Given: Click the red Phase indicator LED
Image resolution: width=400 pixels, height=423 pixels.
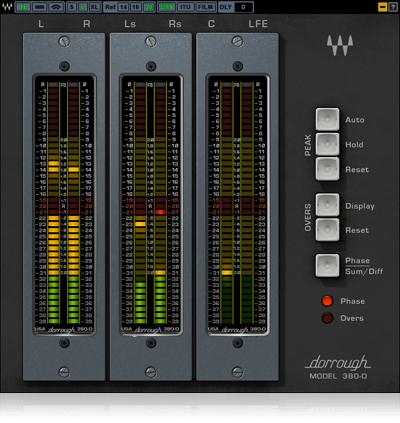Looking at the screenshot, I should 327,301.
